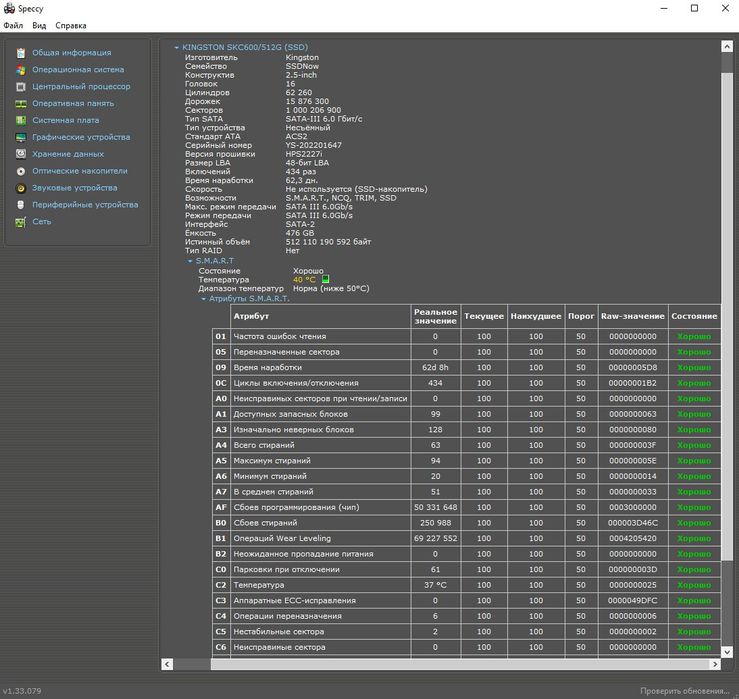
Task: Maximize the Speccy window
Action: click(x=694, y=8)
